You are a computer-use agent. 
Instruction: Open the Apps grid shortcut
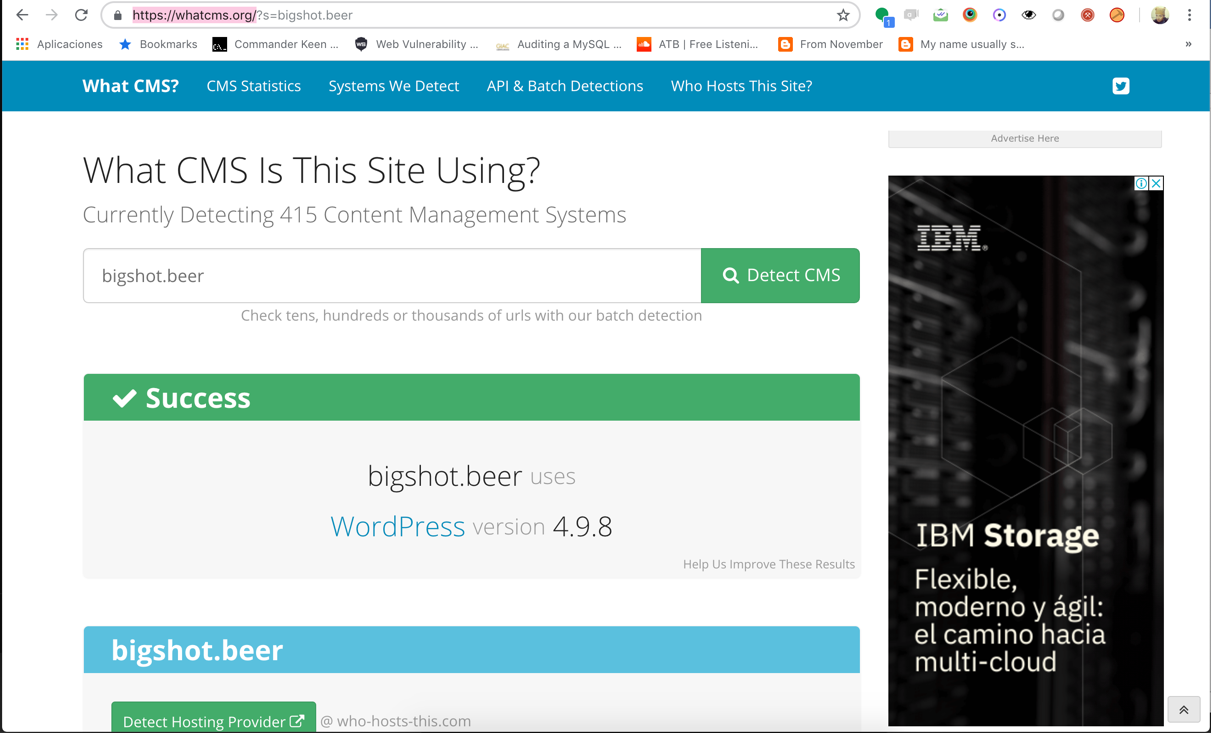point(22,44)
